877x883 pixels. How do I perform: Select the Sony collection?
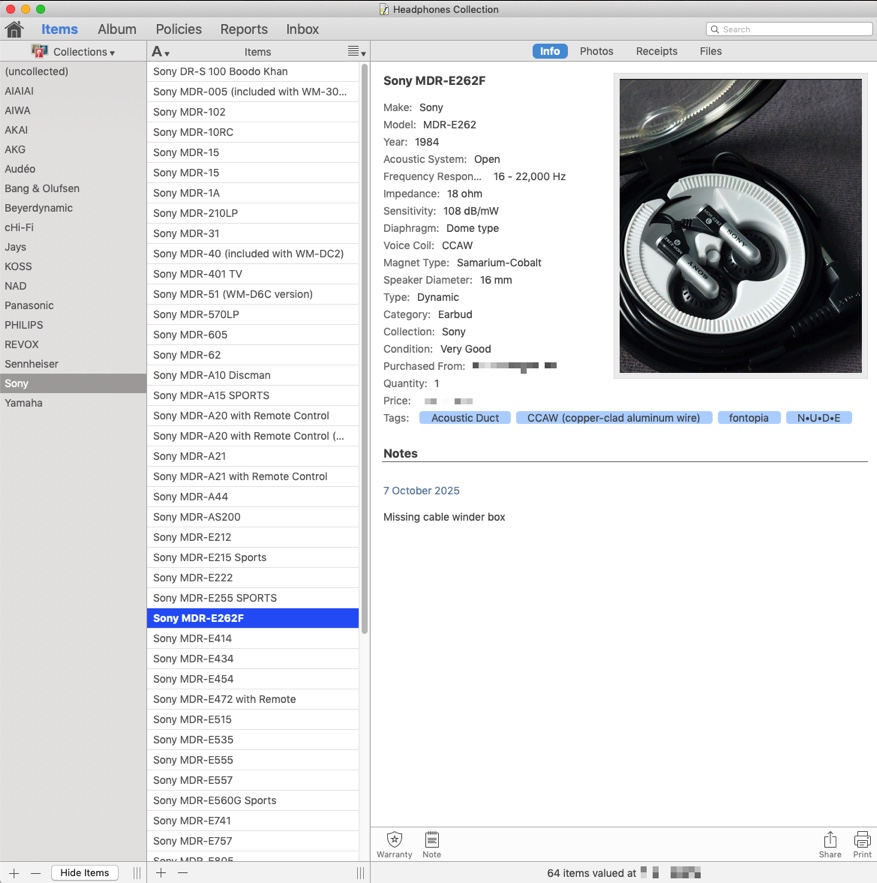coord(73,383)
